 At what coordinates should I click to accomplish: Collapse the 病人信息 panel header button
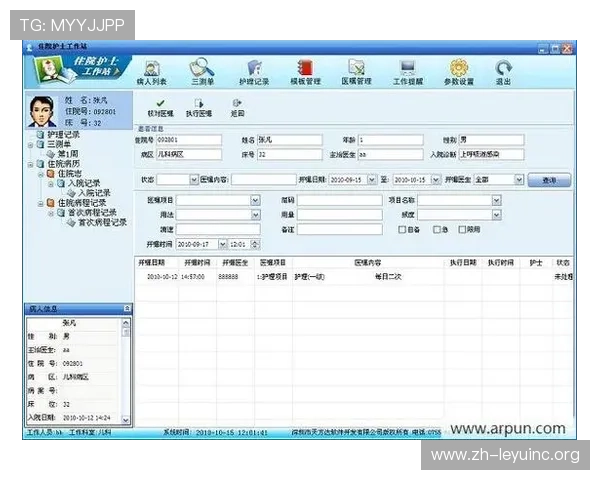tap(127, 309)
